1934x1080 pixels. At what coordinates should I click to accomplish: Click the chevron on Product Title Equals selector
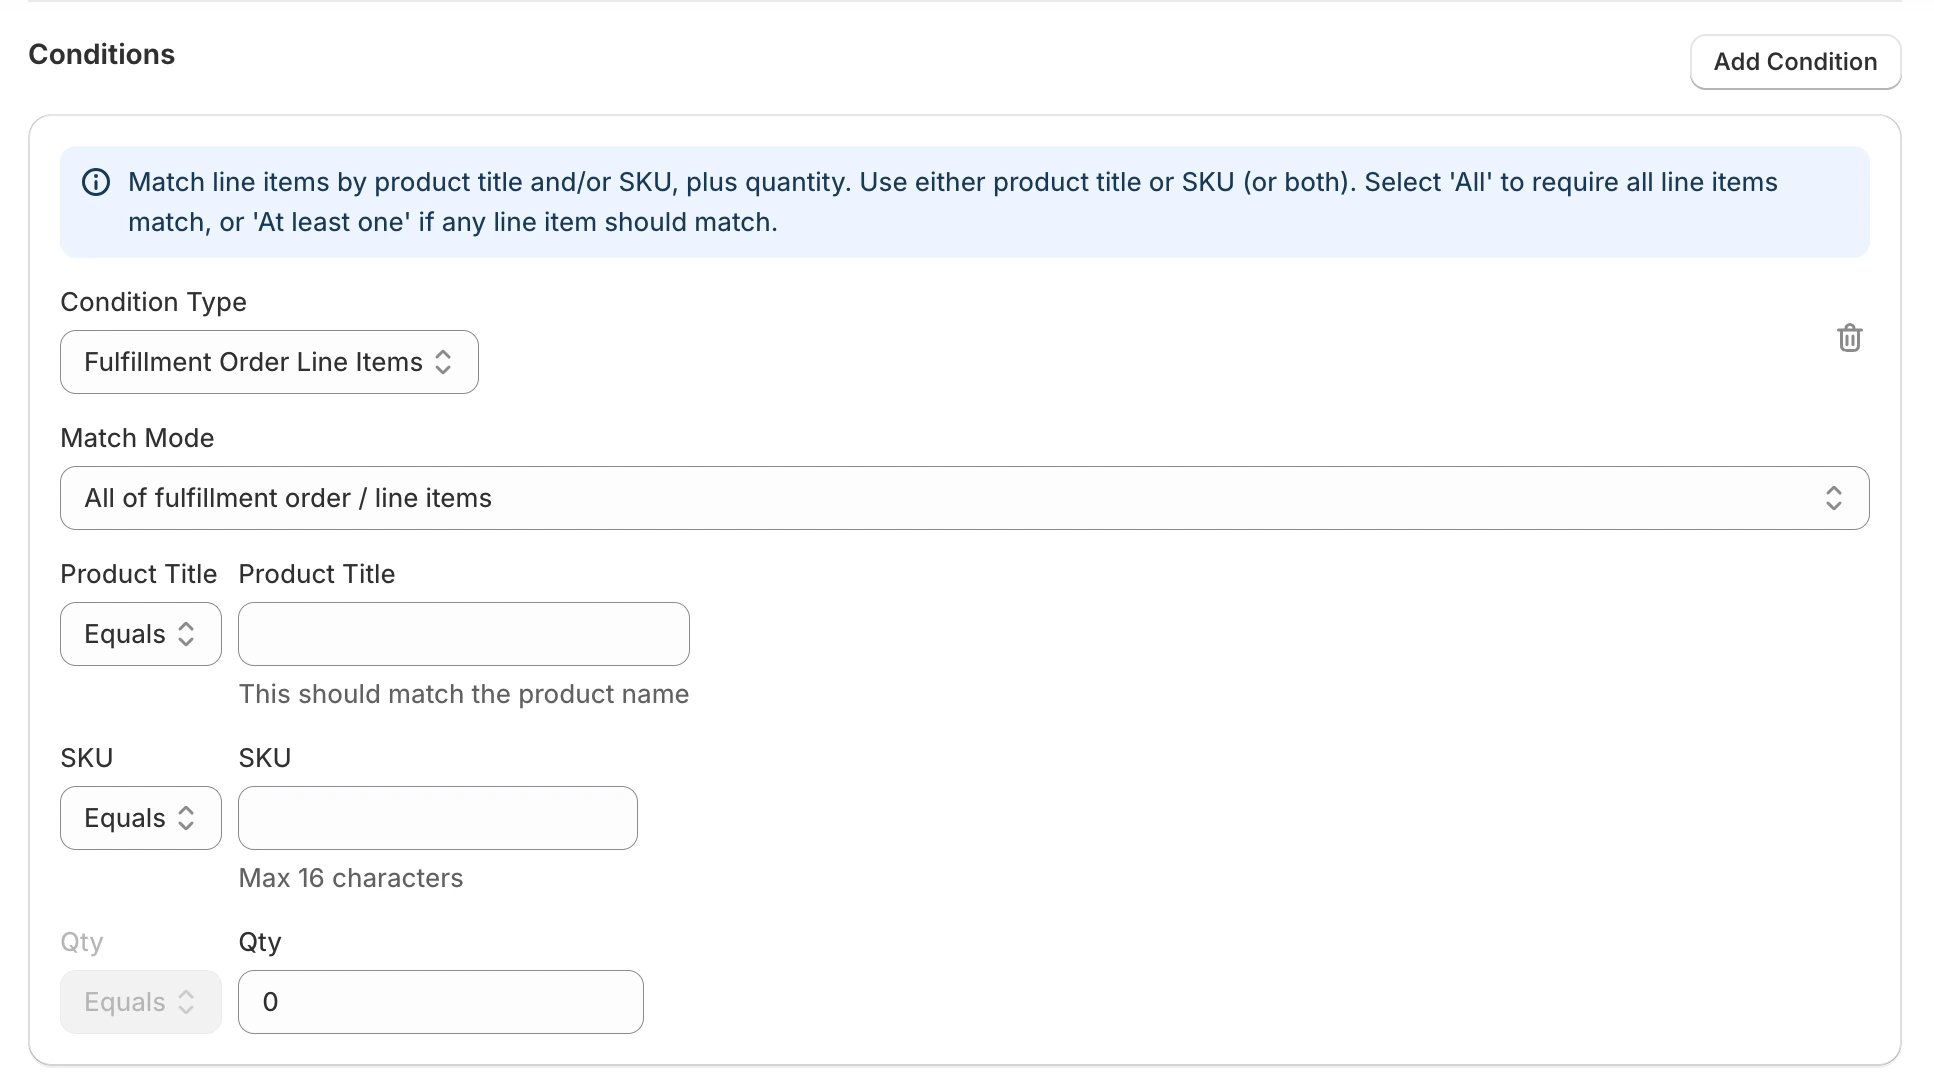coord(186,634)
